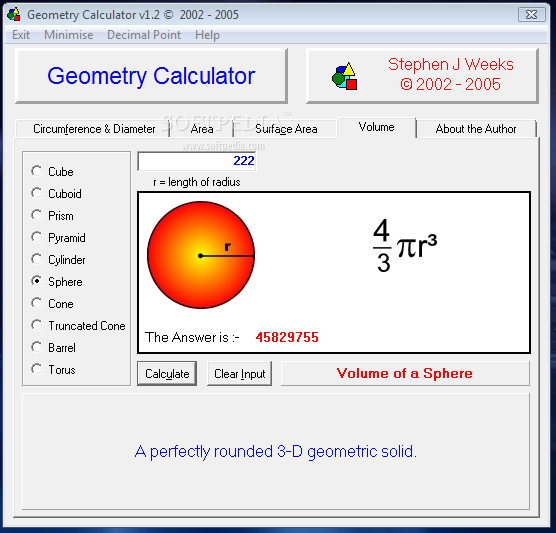Click the Clear Input button
This screenshot has width=556, height=533.
click(239, 374)
